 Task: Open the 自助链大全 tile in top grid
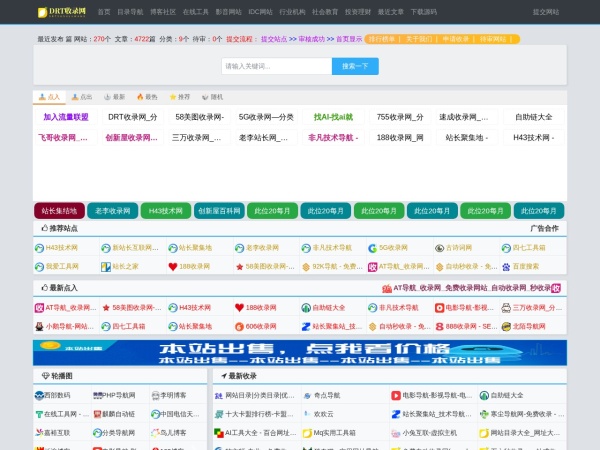[534, 117]
